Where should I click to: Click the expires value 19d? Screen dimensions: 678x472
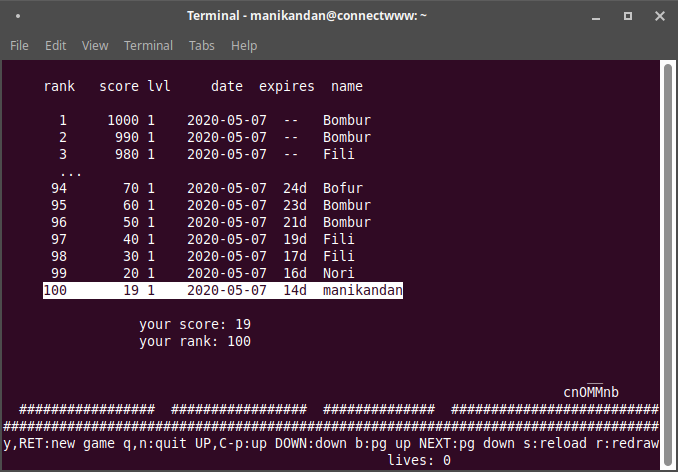(x=295, y=239)
